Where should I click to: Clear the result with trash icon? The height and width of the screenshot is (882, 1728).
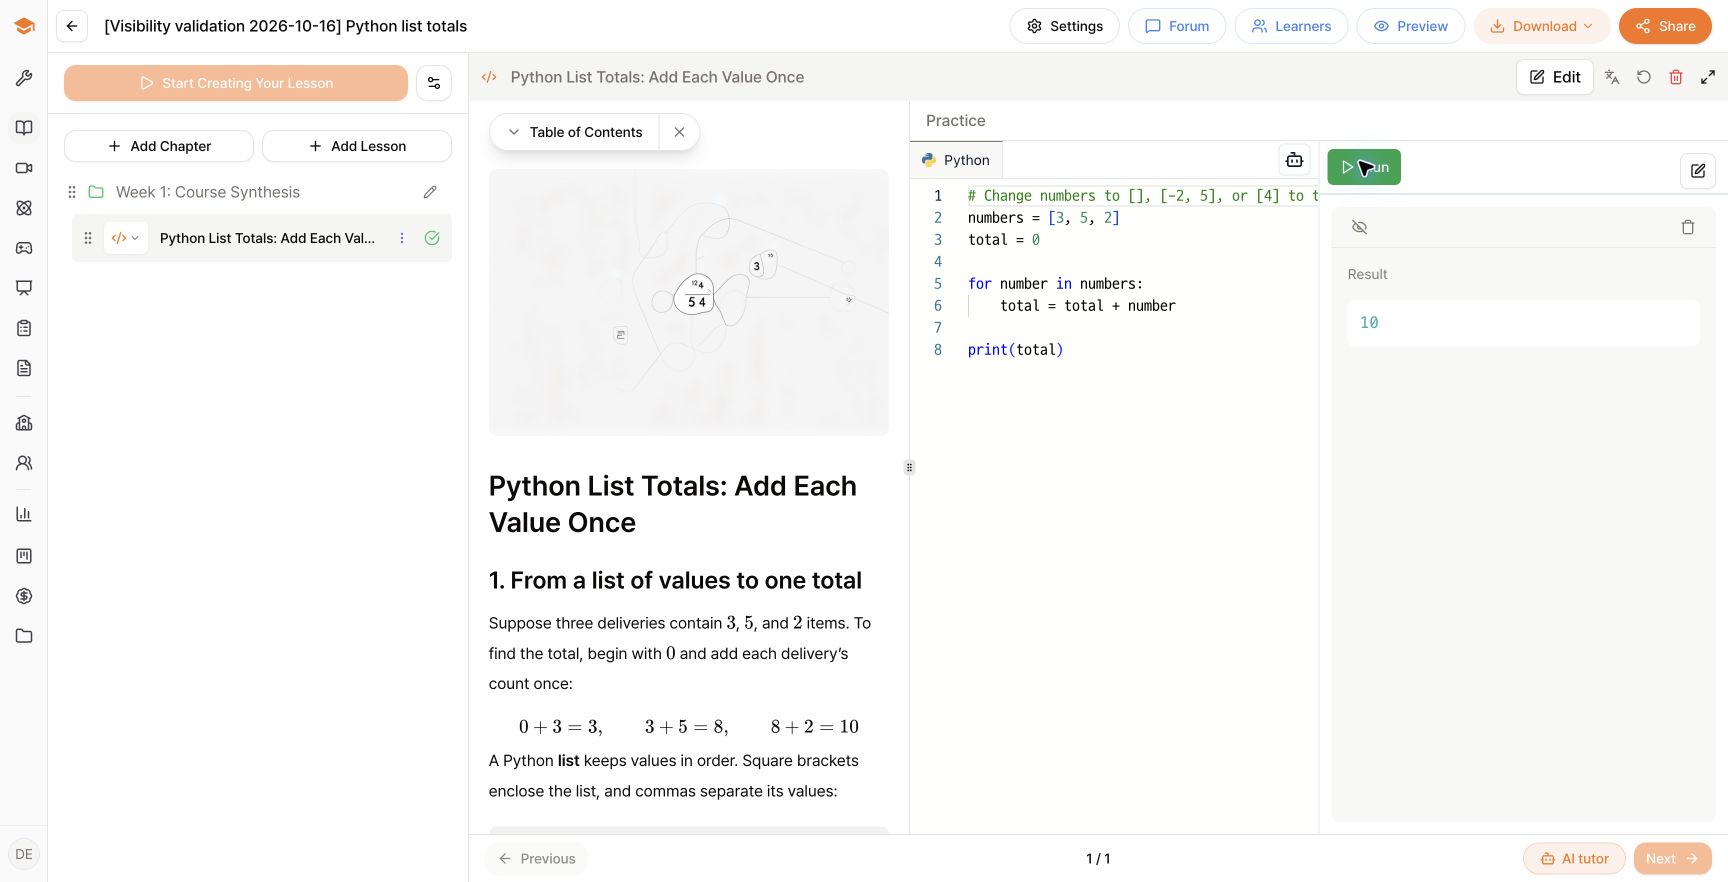(1688, 227)
